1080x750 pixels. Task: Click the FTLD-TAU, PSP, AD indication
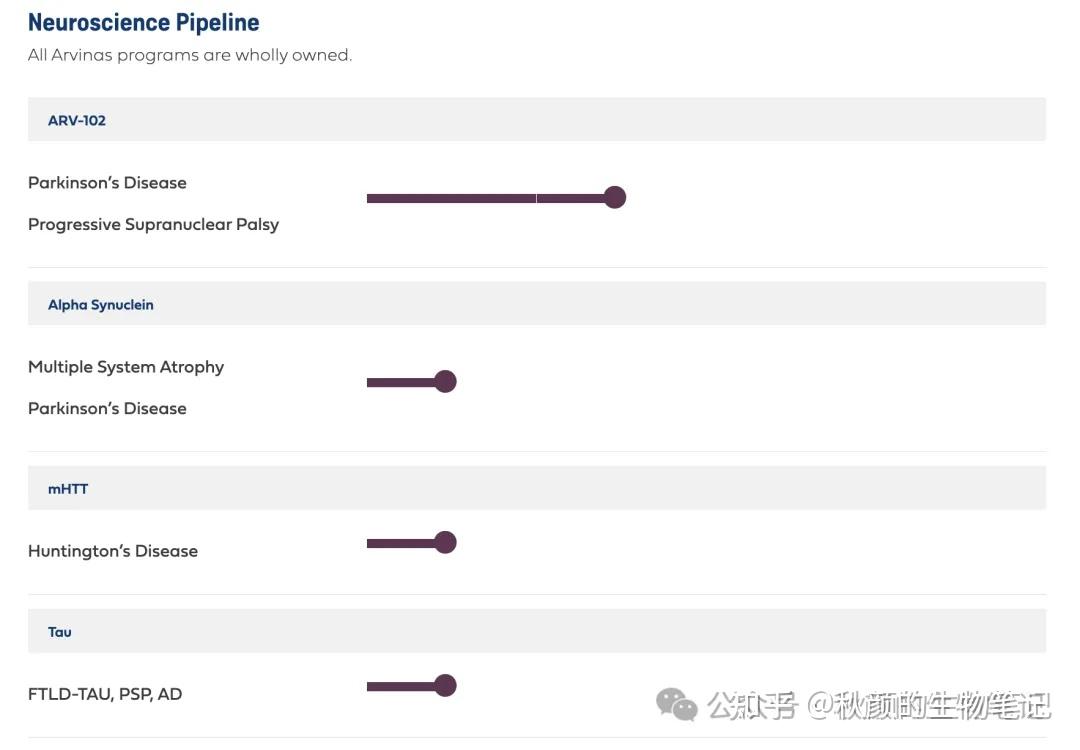click(105, 694)
